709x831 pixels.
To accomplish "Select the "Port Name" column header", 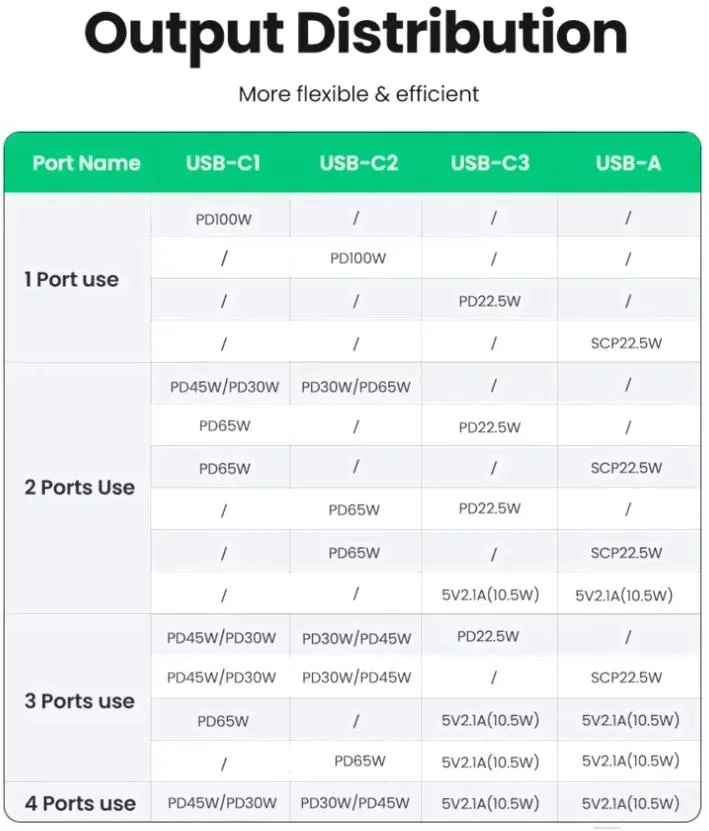I will pyautogui.click(x=86, y=163).
